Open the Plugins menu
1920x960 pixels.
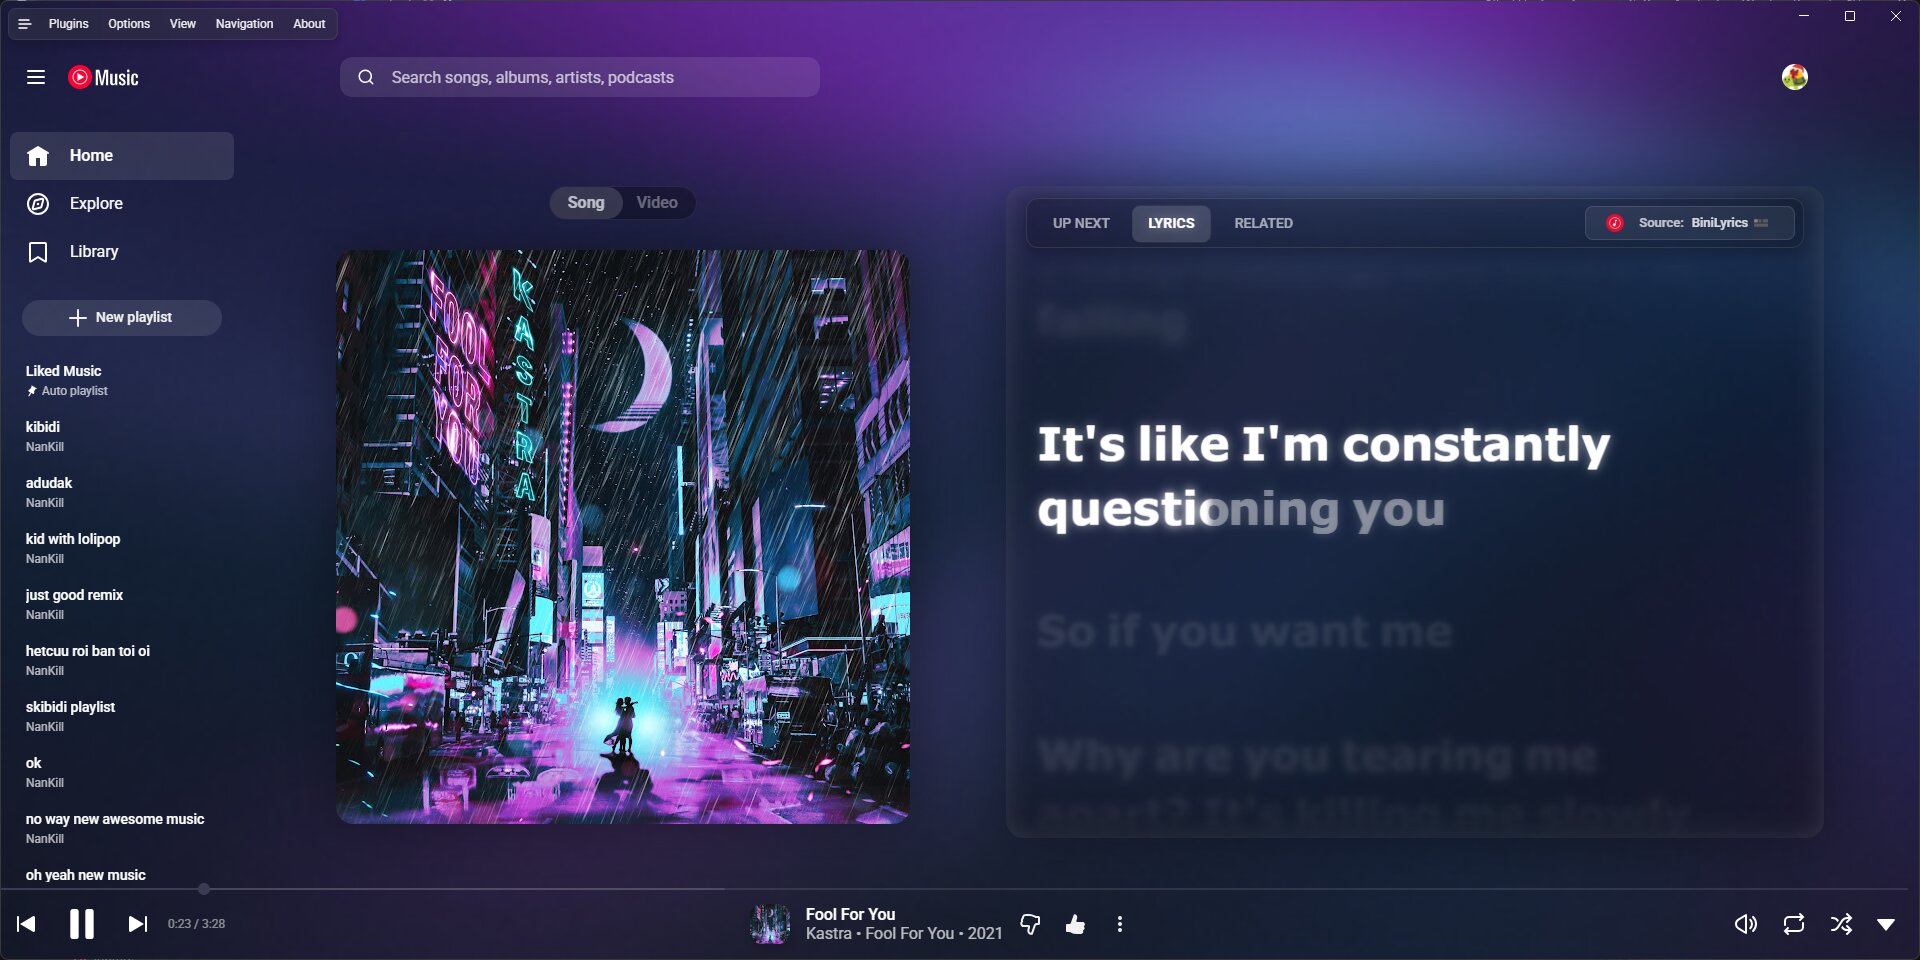(x=69, y=24)
